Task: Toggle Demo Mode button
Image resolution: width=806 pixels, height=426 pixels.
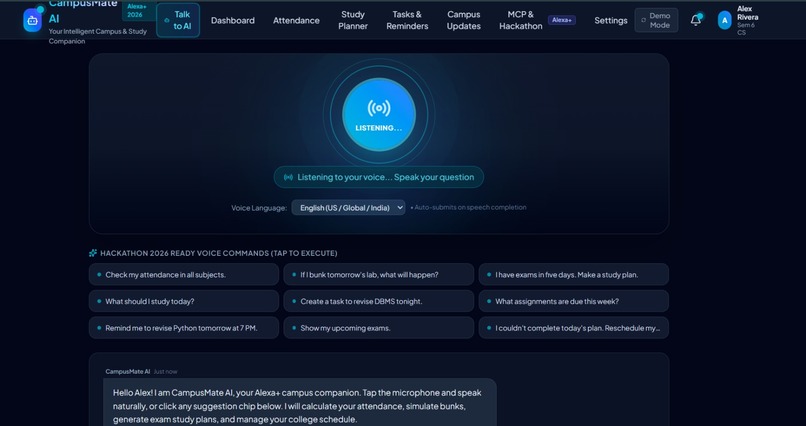Action: click(656, 20)
